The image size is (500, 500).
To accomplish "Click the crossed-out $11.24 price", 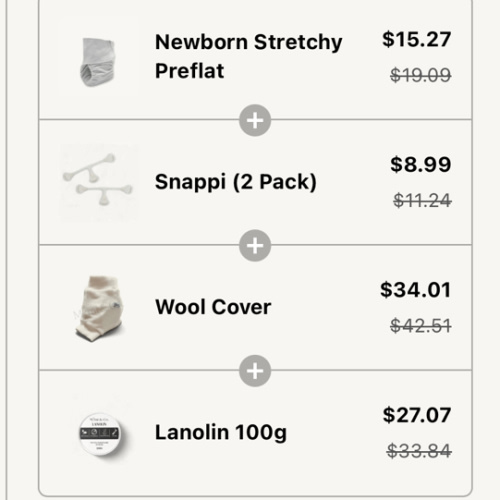I will coord(422,200).
